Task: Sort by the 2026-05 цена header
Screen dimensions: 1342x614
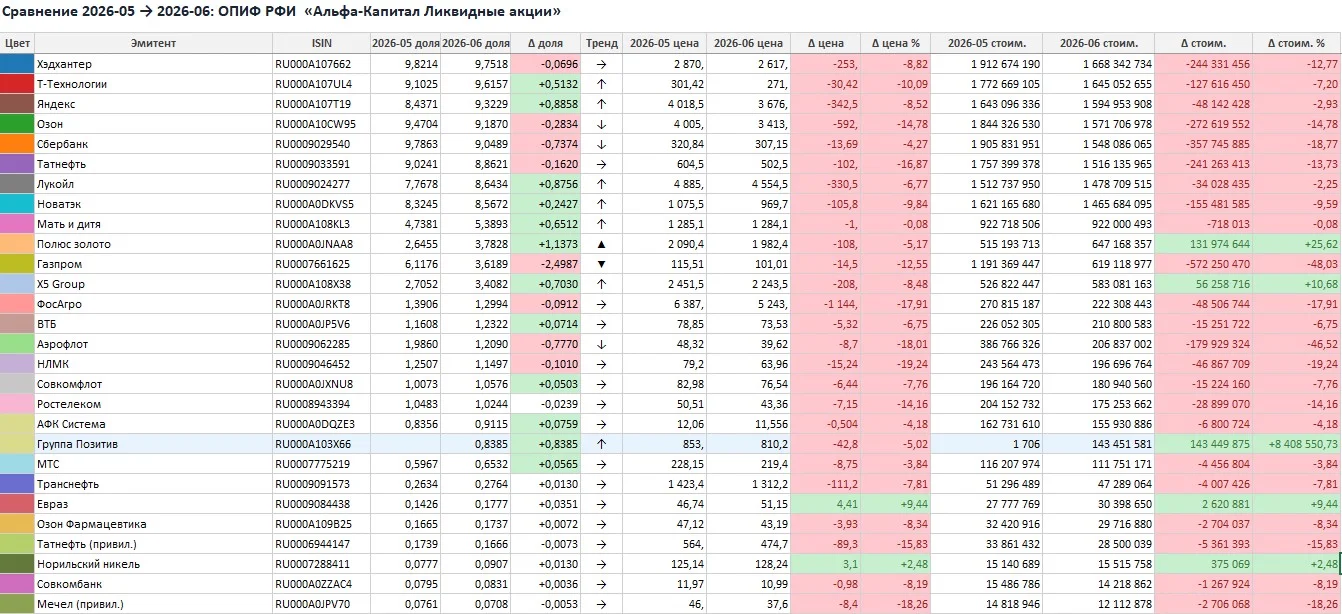Action: [x=664, y=43]
